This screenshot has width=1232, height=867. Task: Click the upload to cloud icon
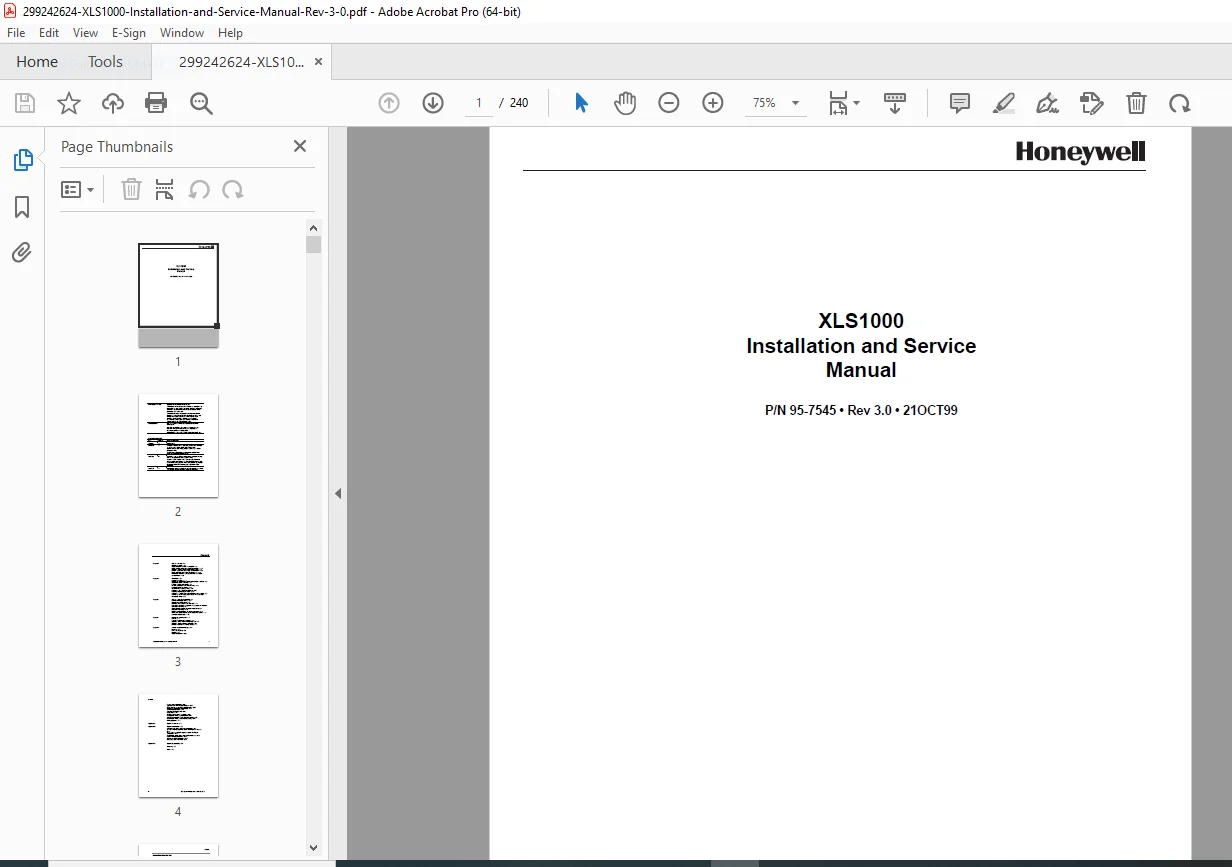tap(113, 103)
